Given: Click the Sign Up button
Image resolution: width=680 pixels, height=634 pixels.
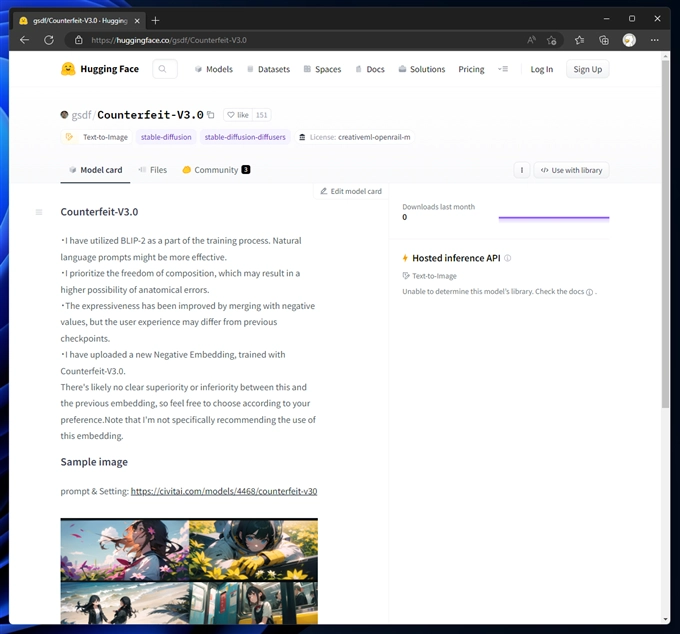Looking at the screenshot, I should (x=588, y=69).
